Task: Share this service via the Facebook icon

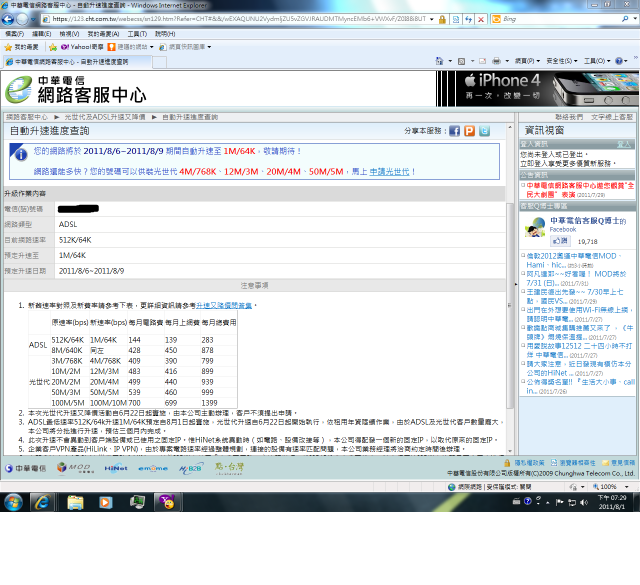Action: (454, 131)
